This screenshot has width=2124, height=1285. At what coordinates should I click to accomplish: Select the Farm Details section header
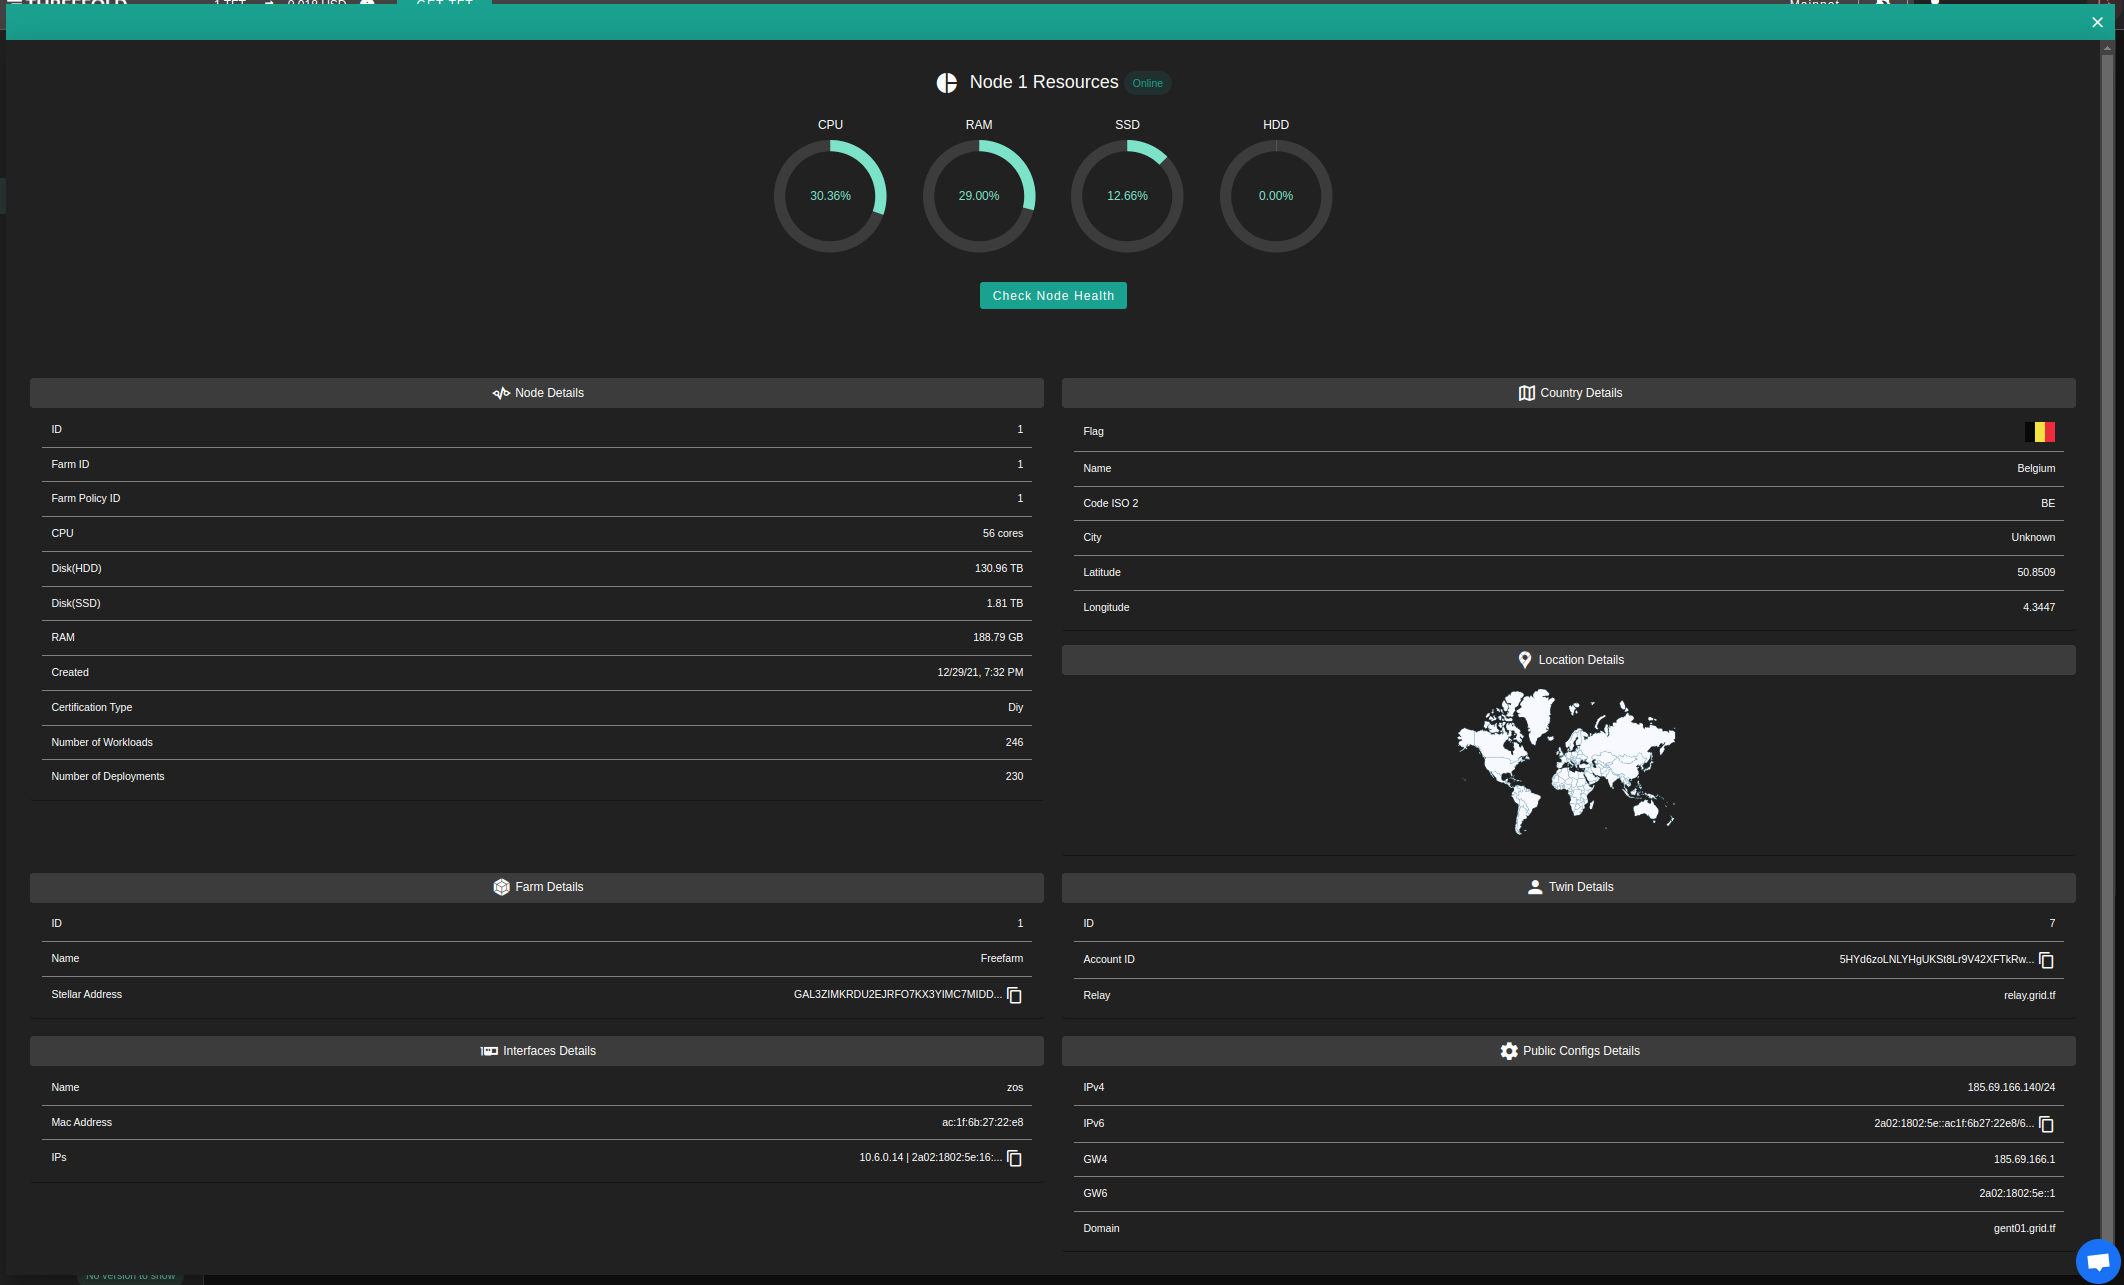coord(537,887)
